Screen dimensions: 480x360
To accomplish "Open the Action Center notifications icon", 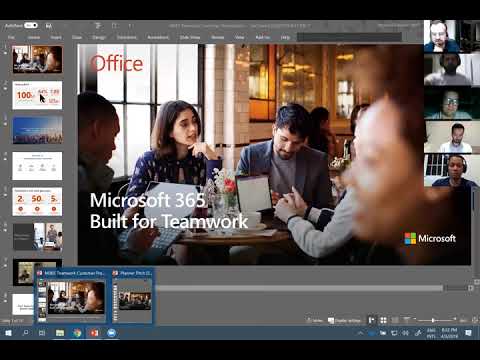I will [468, 333].
